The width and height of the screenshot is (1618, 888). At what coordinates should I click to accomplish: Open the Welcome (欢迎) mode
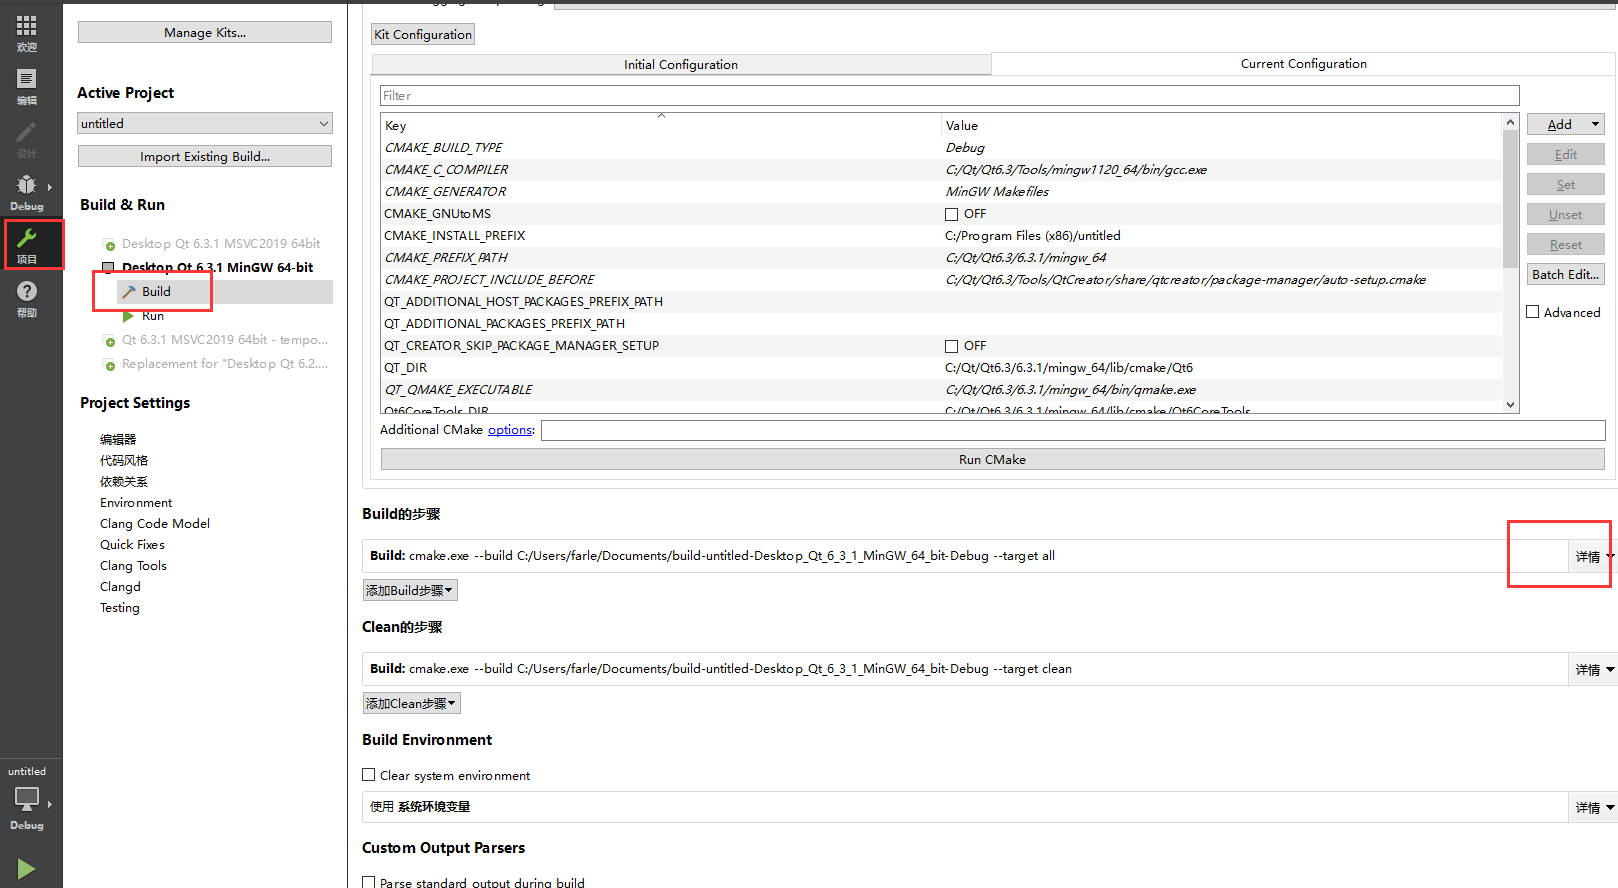[x=27, y=33]
